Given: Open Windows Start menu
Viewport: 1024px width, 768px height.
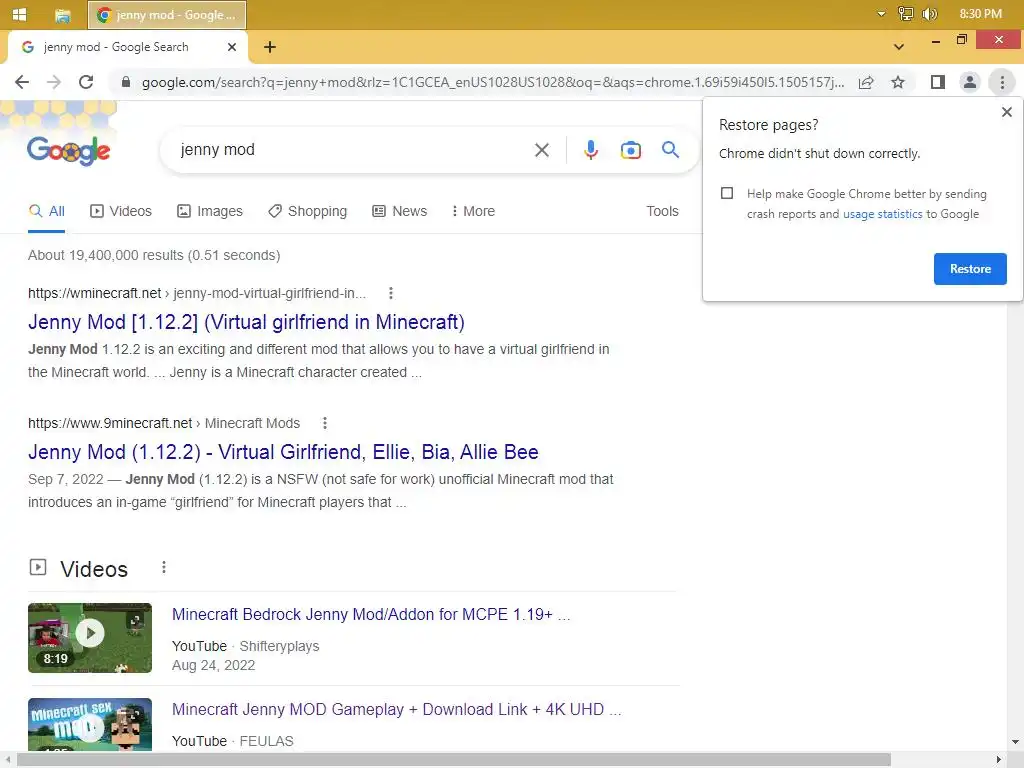Looking at the screenshot, I should point(20,14).
